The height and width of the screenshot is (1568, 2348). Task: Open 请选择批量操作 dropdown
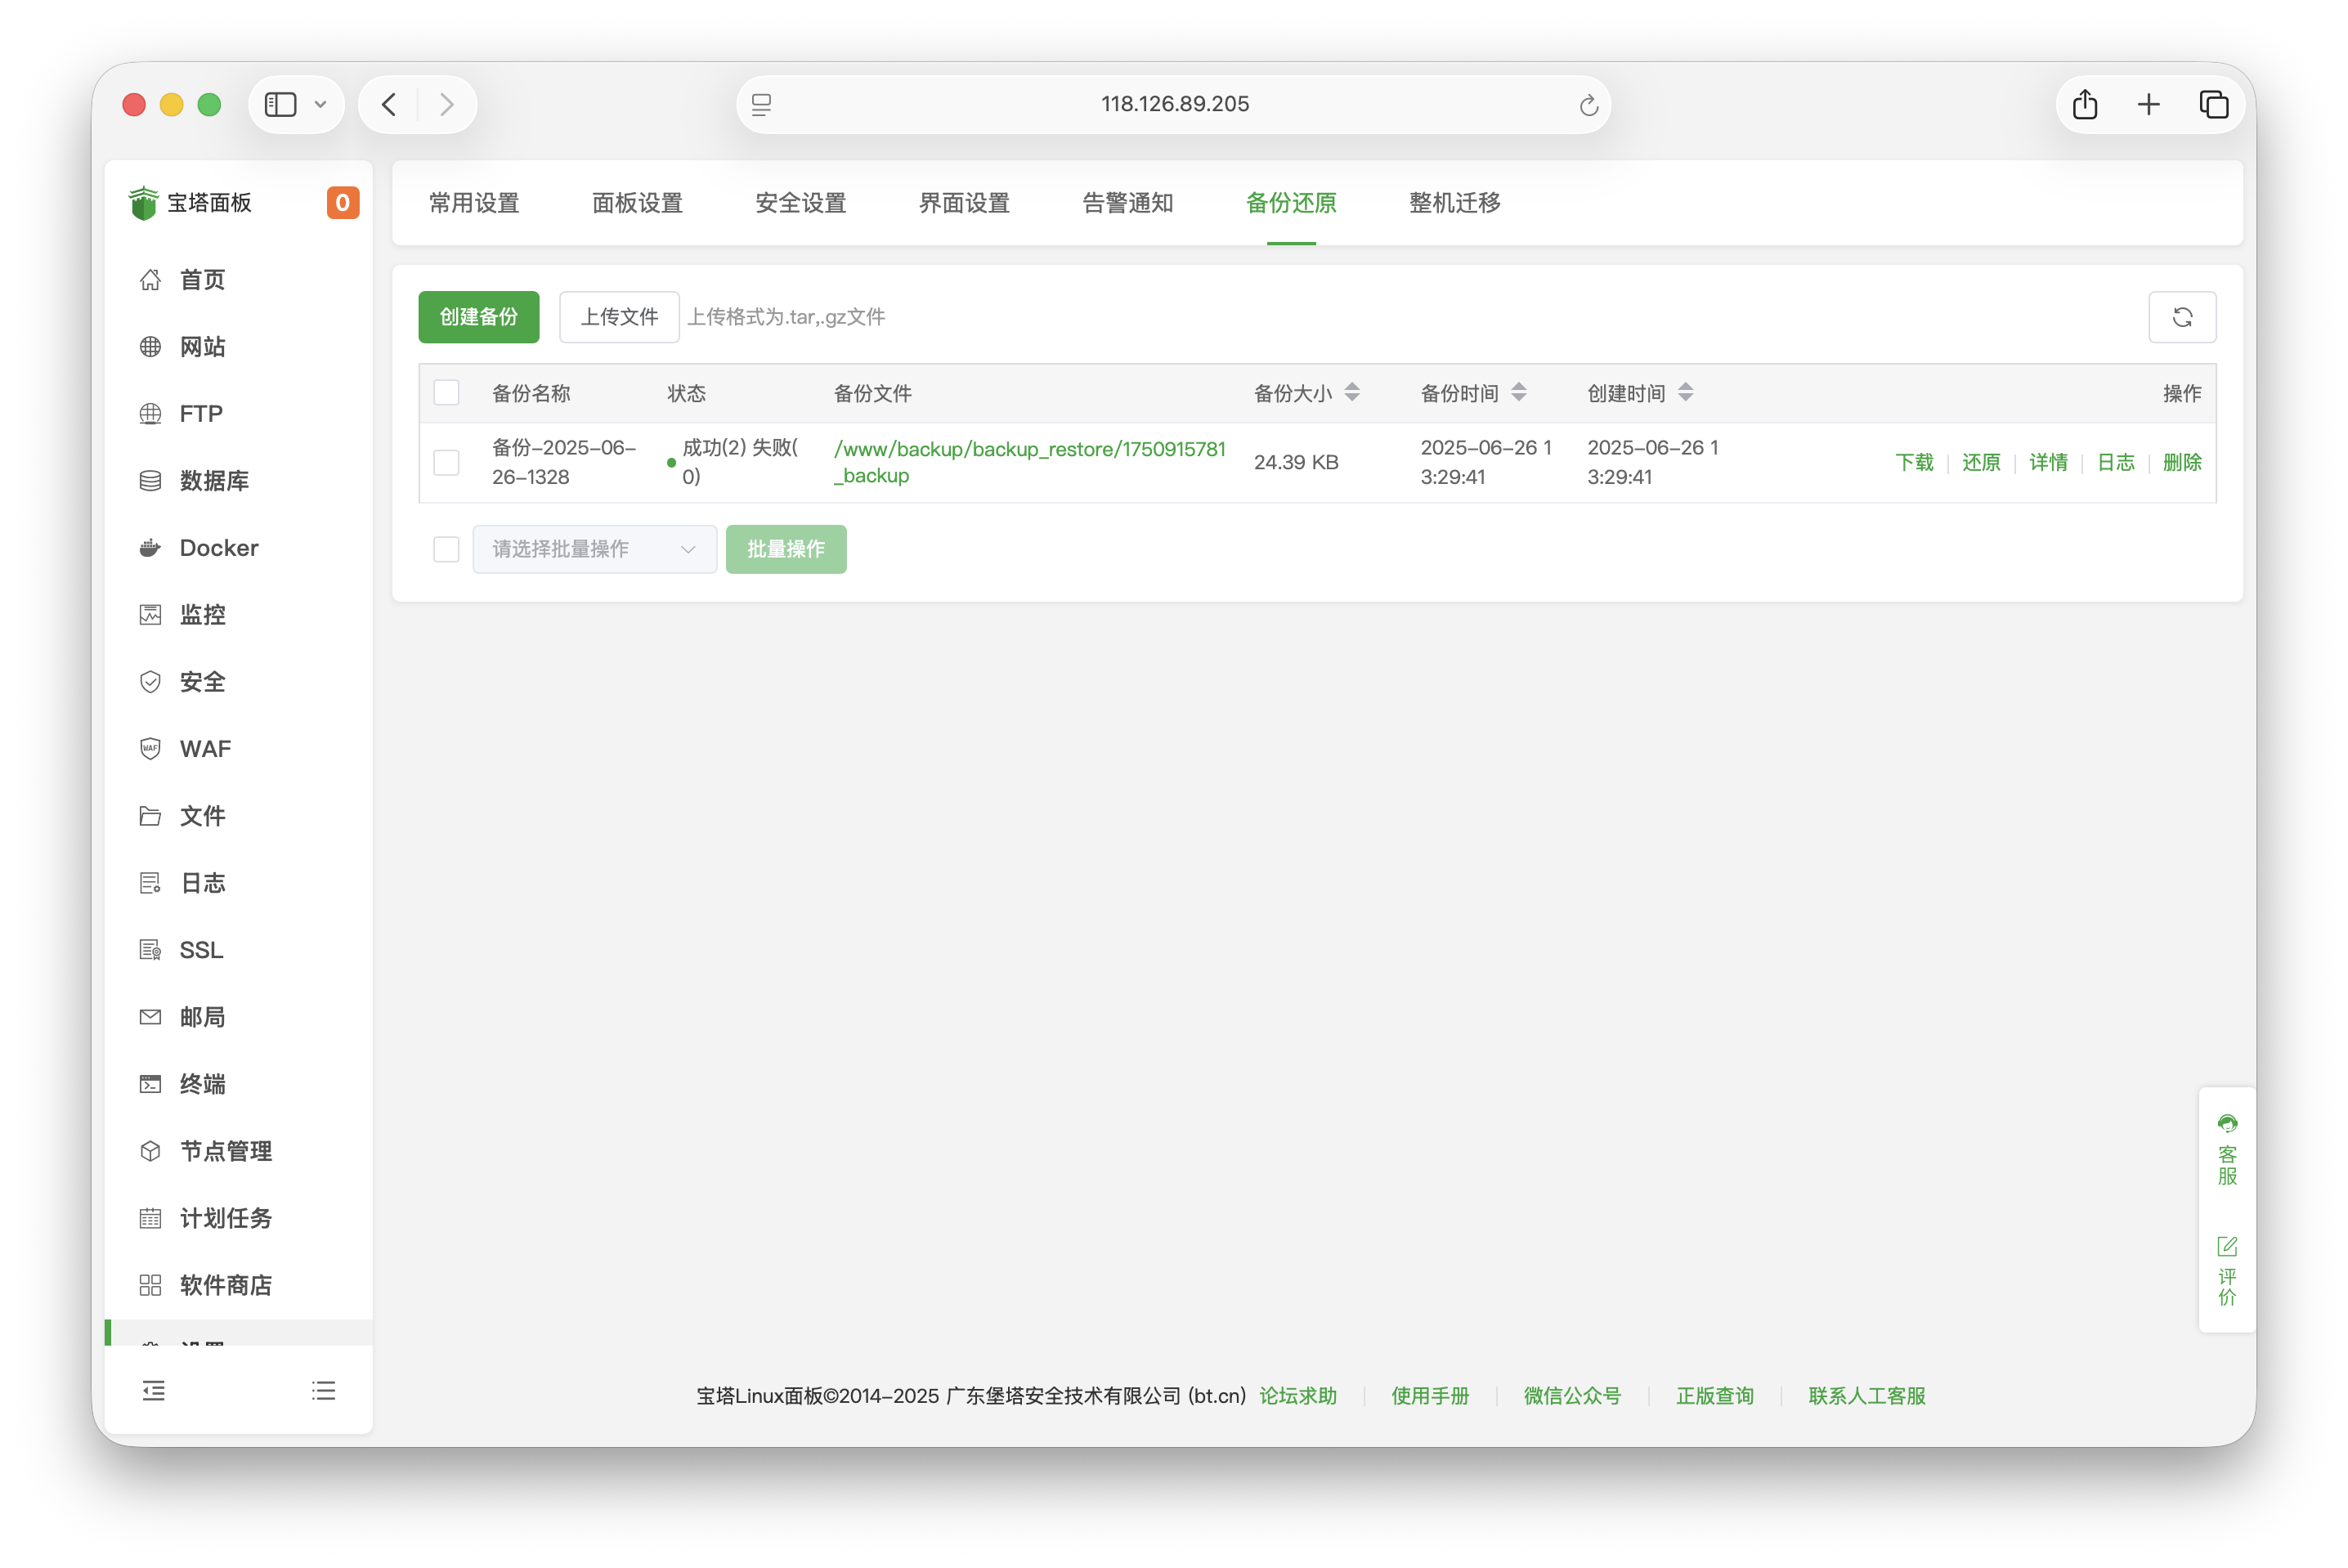coord(594,549)
